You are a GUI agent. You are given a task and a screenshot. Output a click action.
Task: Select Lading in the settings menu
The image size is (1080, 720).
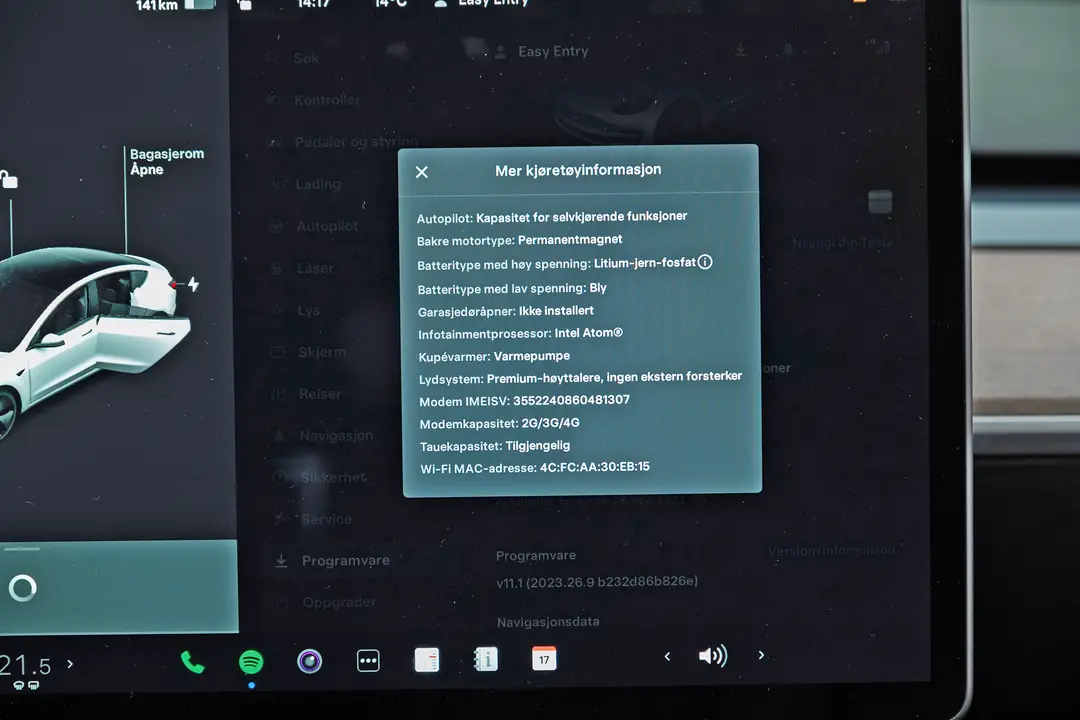(x=318, y=184)
